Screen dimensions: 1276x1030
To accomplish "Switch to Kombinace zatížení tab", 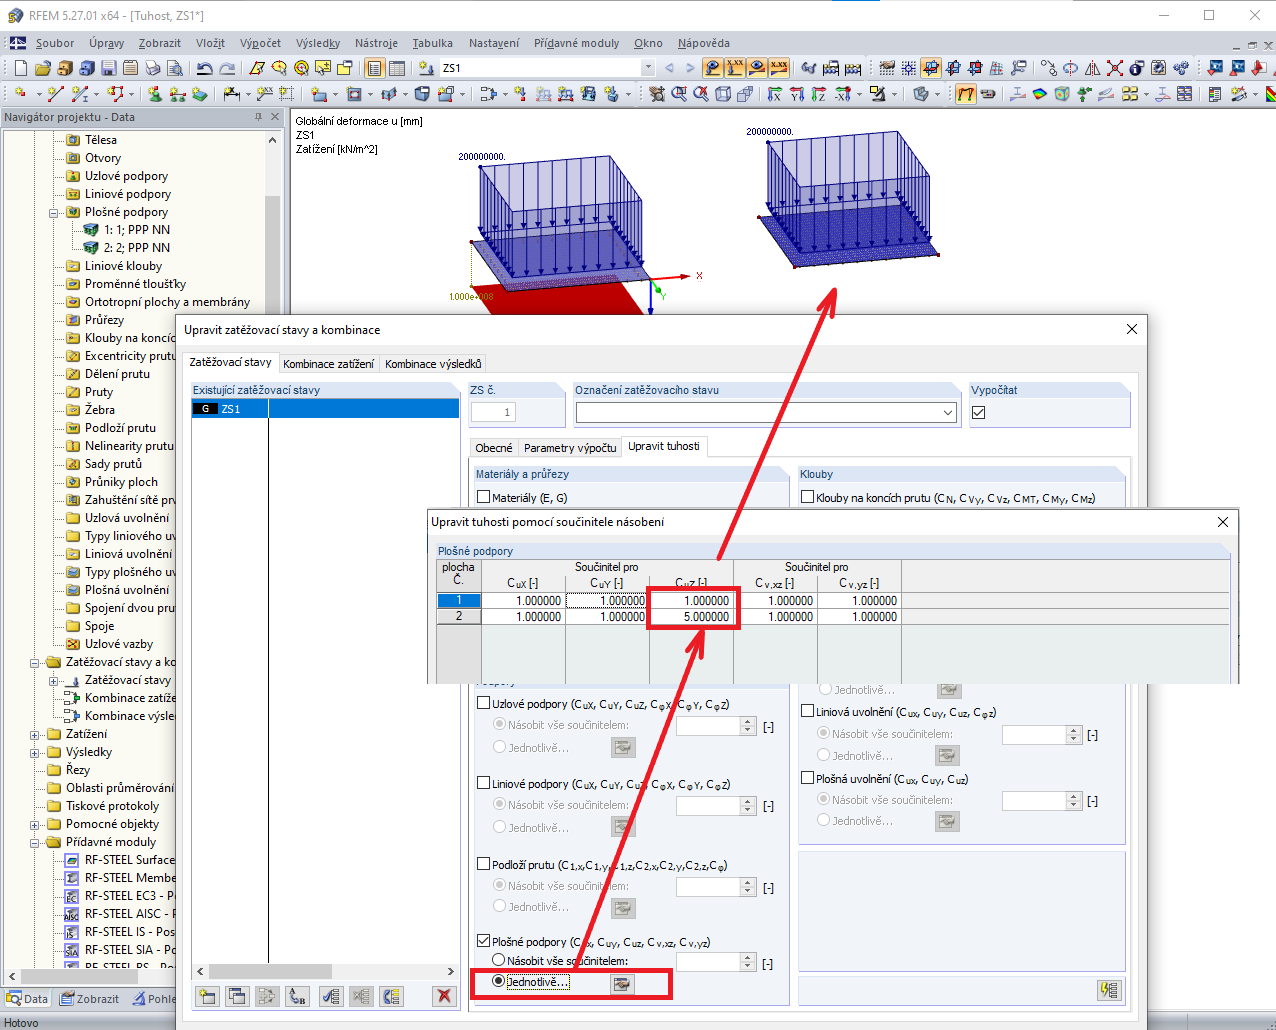I will [x=328, y=364].
